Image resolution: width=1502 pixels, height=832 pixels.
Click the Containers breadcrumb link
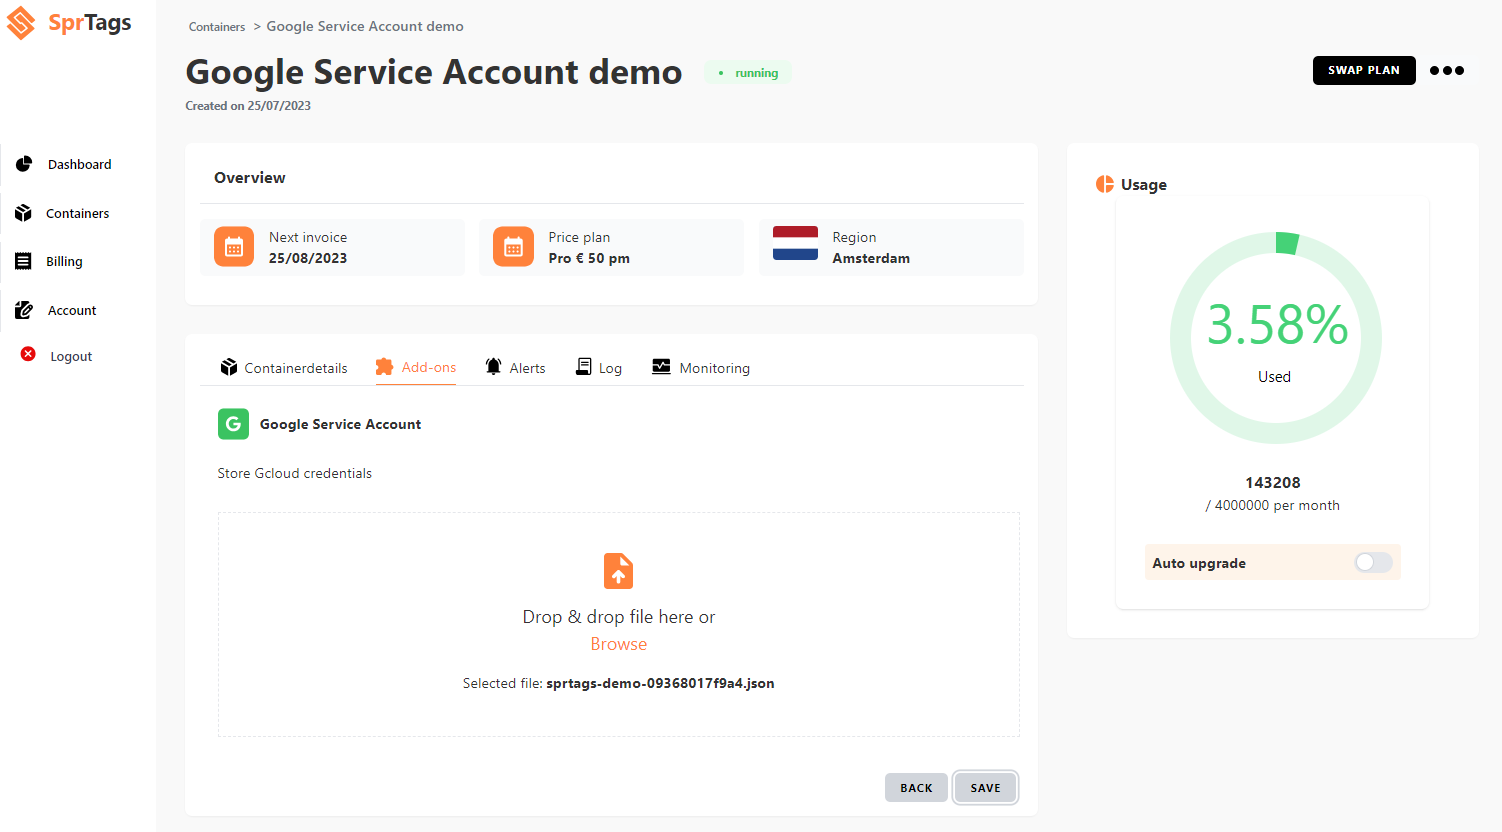click(x=217, y=27)
